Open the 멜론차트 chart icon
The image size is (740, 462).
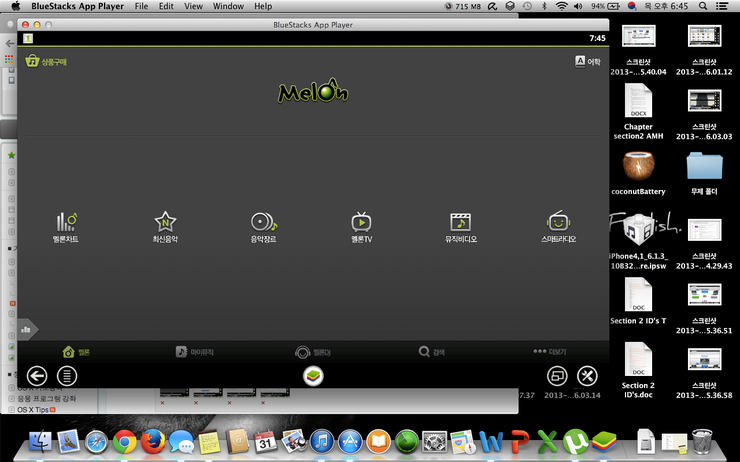click(66, 227)
